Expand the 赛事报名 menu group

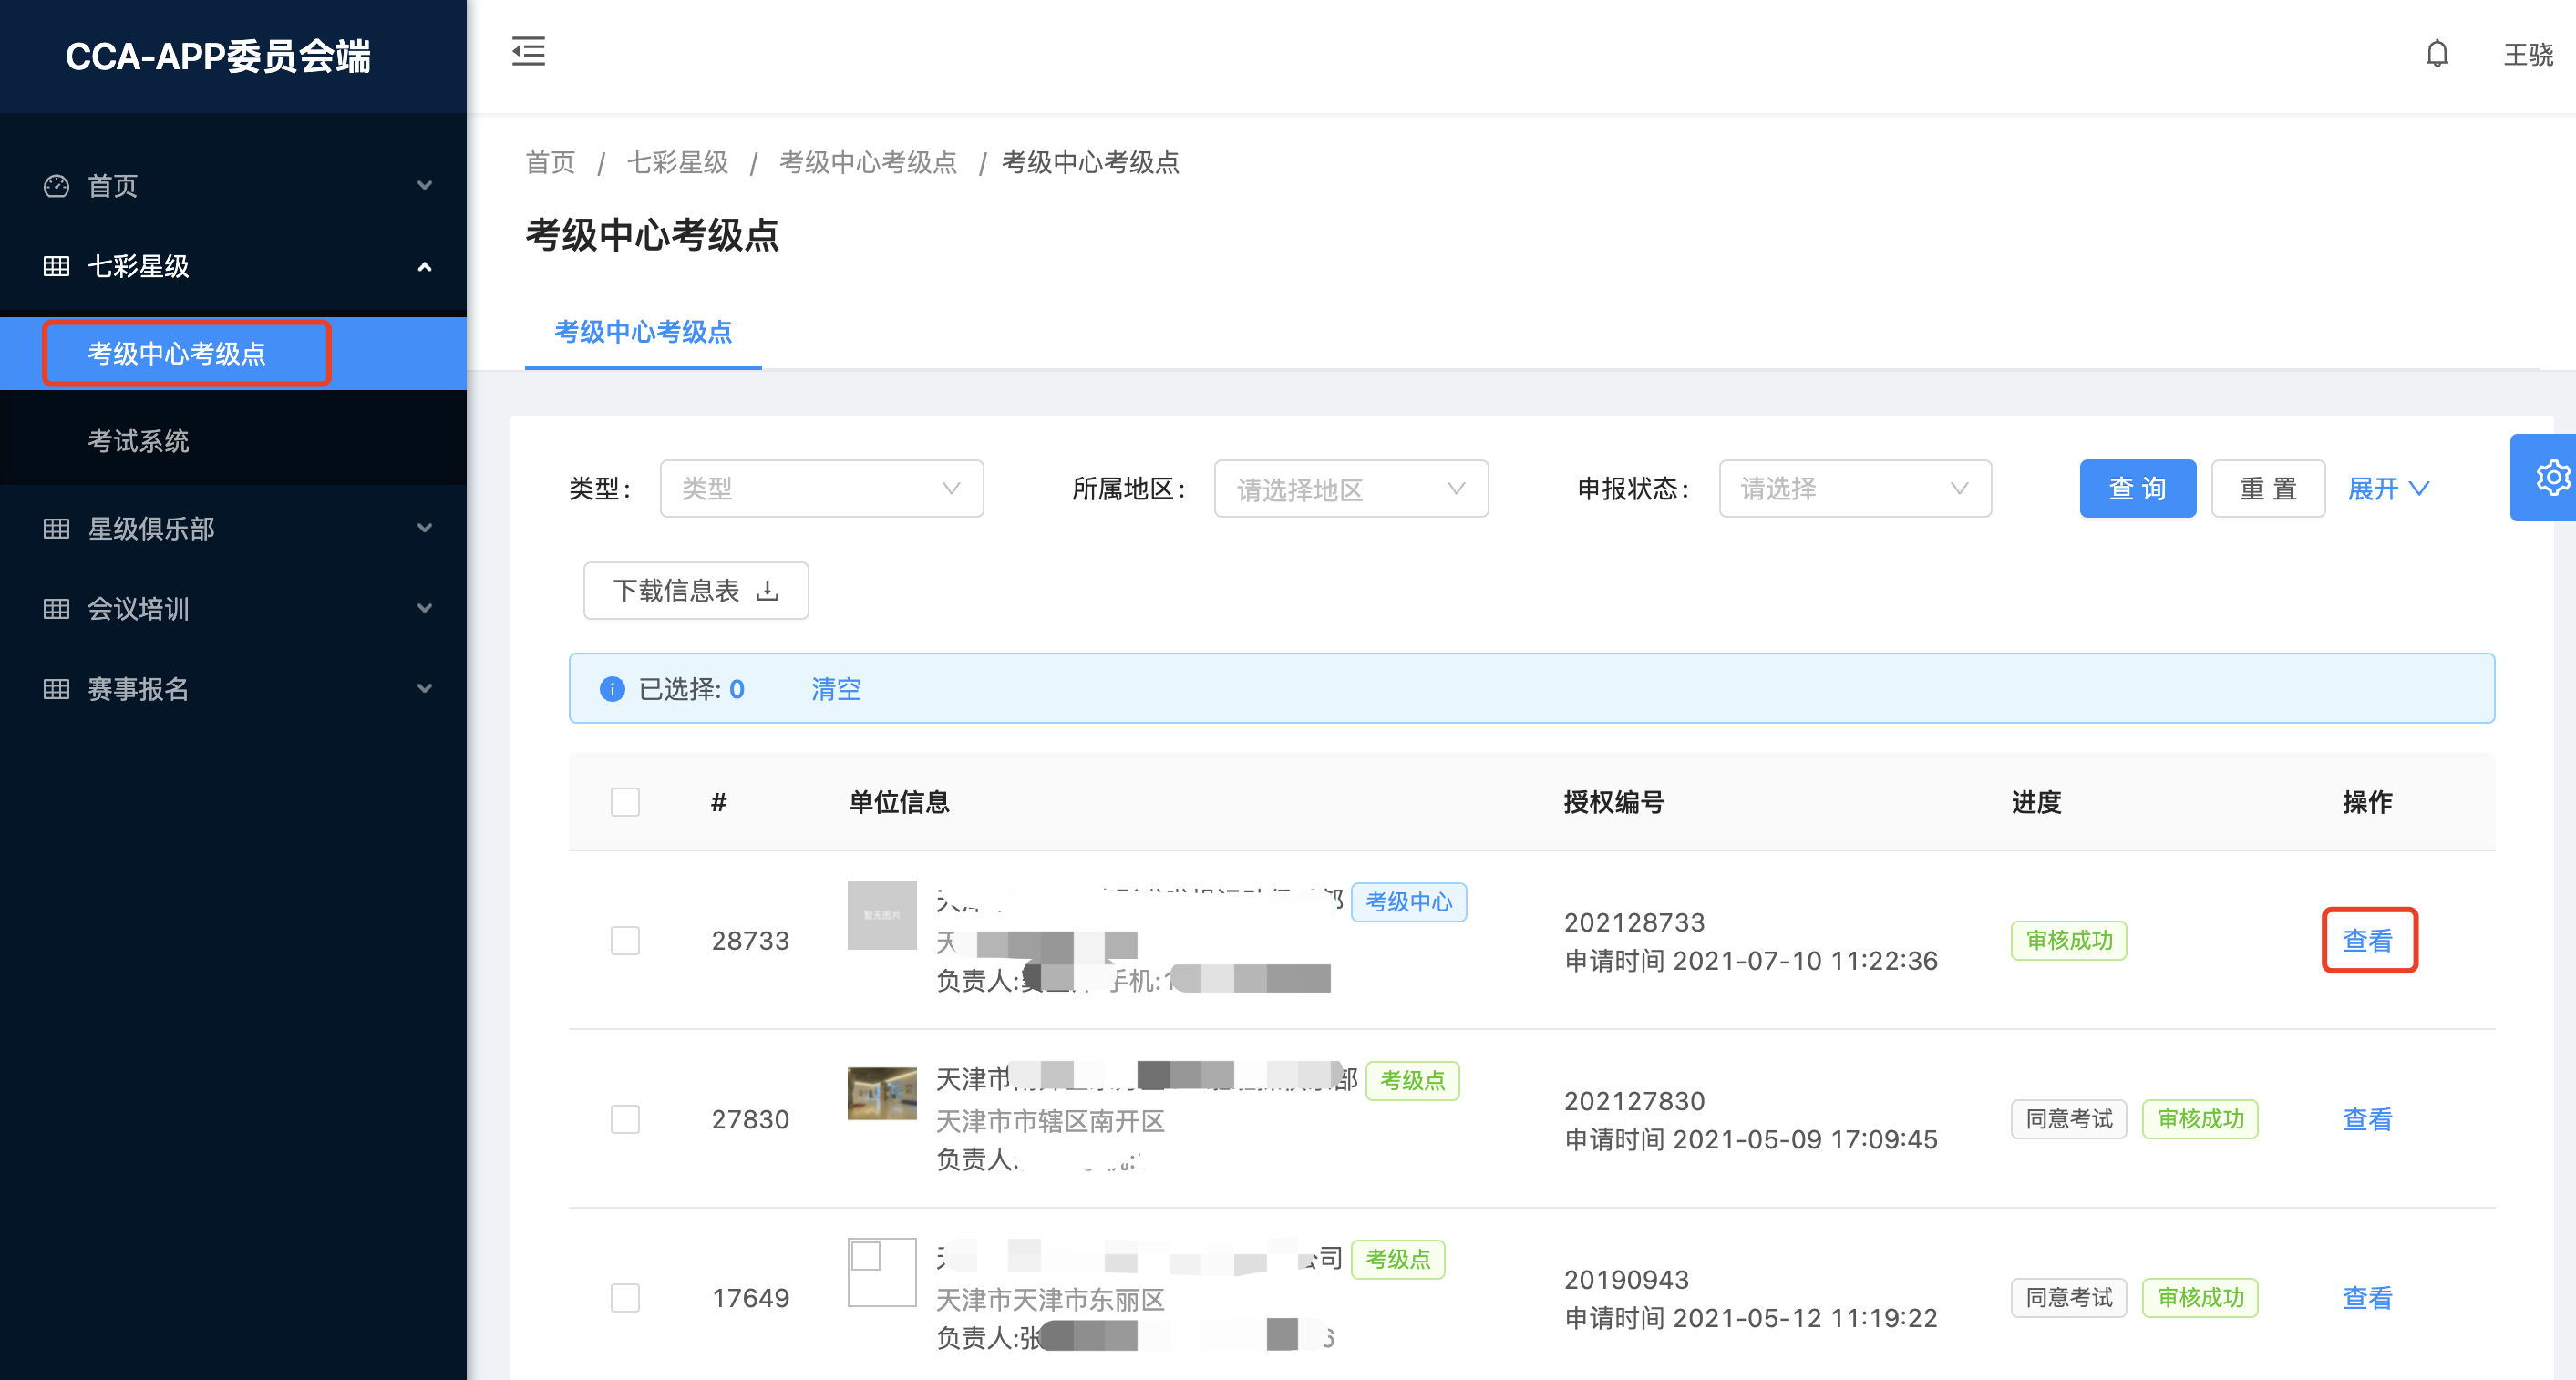click(233, 688)
